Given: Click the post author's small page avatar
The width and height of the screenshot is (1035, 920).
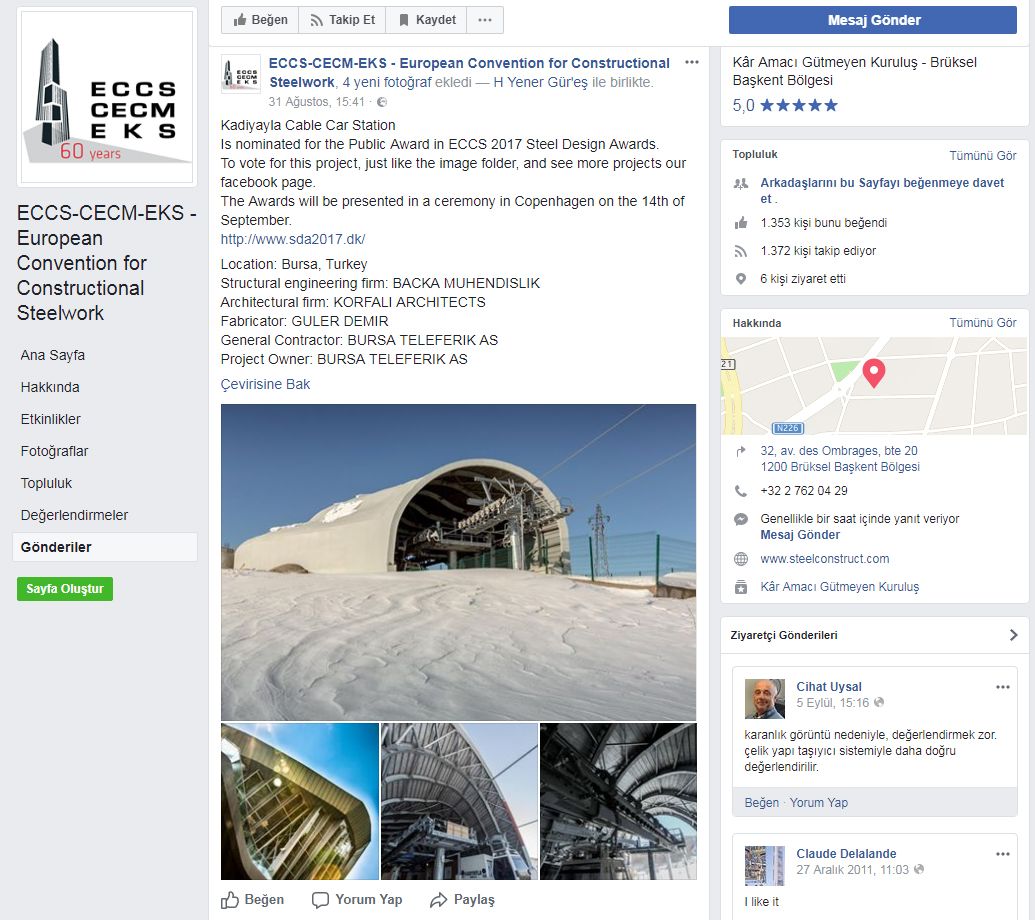Looking at the screenshot, I should 240,74.
